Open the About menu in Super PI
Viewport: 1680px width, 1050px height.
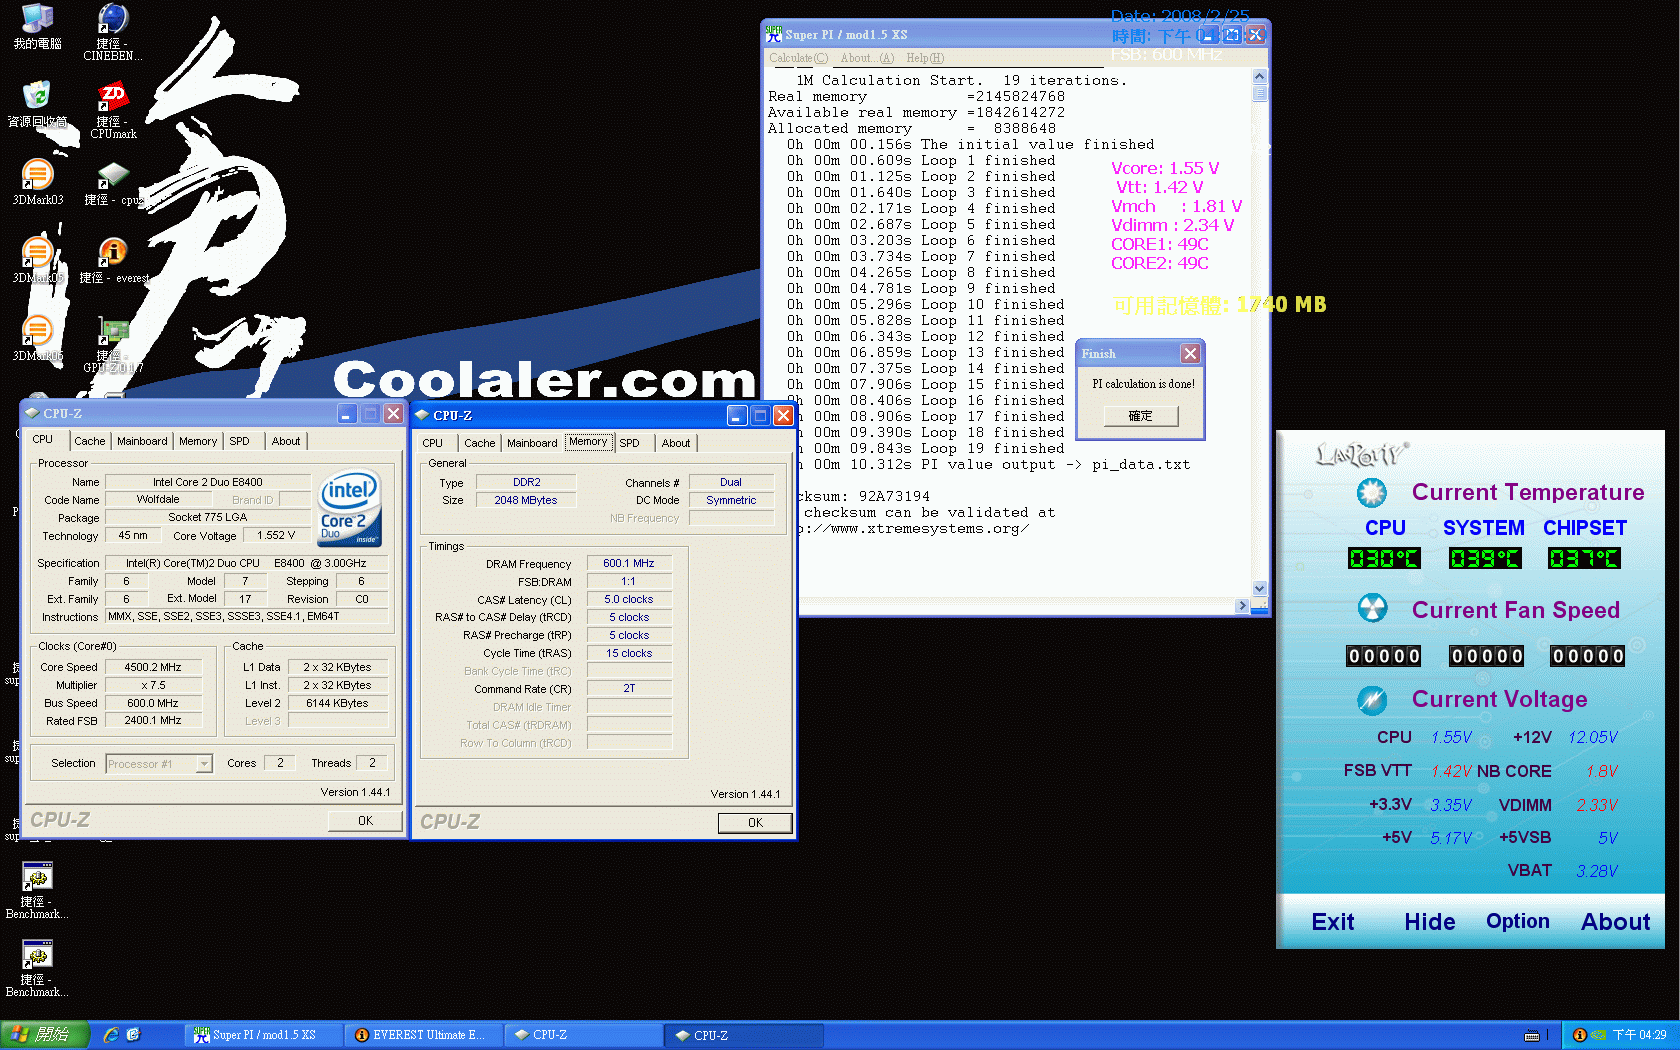pos(867,58)
